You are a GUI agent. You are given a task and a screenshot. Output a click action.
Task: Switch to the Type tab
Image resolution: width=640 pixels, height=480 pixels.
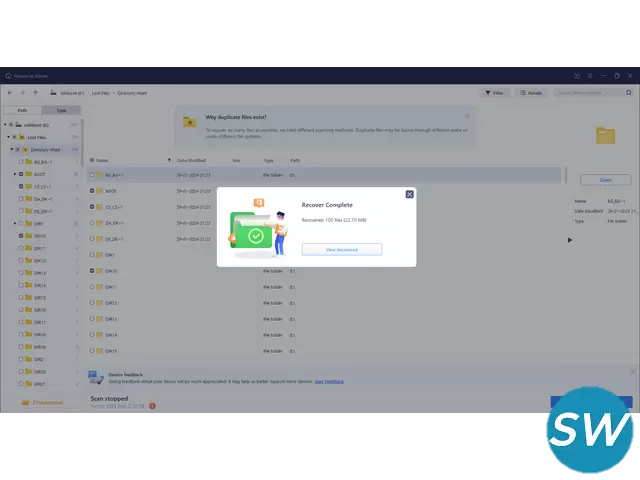61,110
